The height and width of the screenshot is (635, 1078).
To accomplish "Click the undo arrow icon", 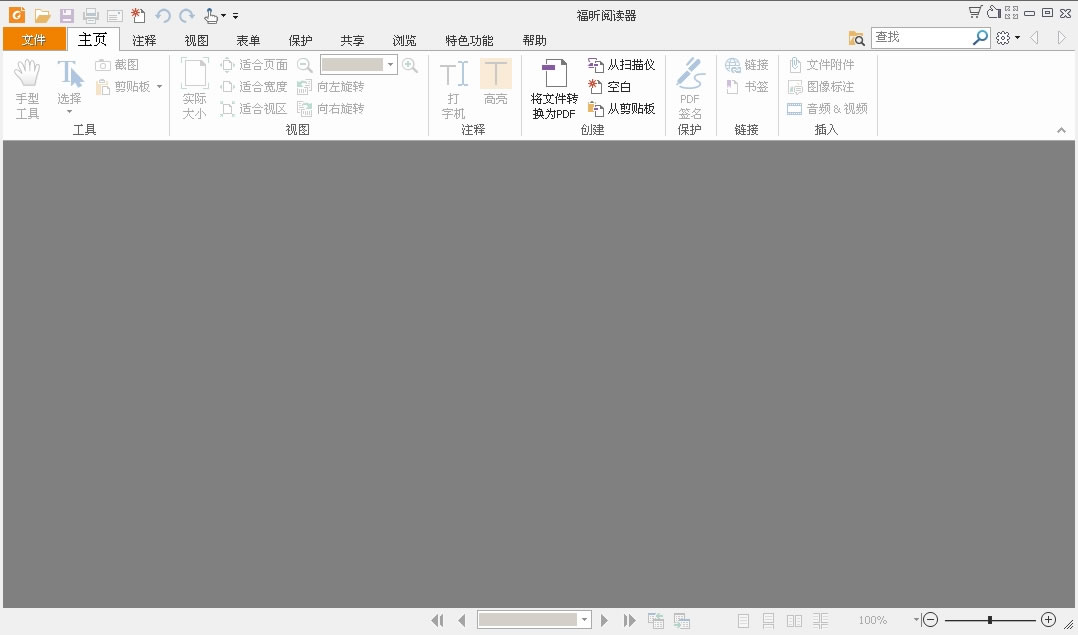I will pos(163,16).
